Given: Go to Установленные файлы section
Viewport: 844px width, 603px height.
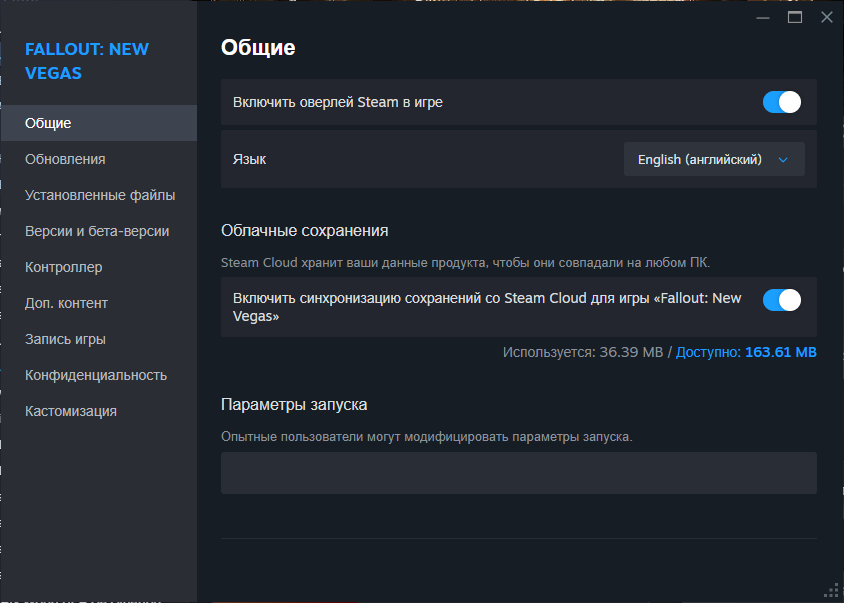Looking at the screenshot, I should (99, 195).
